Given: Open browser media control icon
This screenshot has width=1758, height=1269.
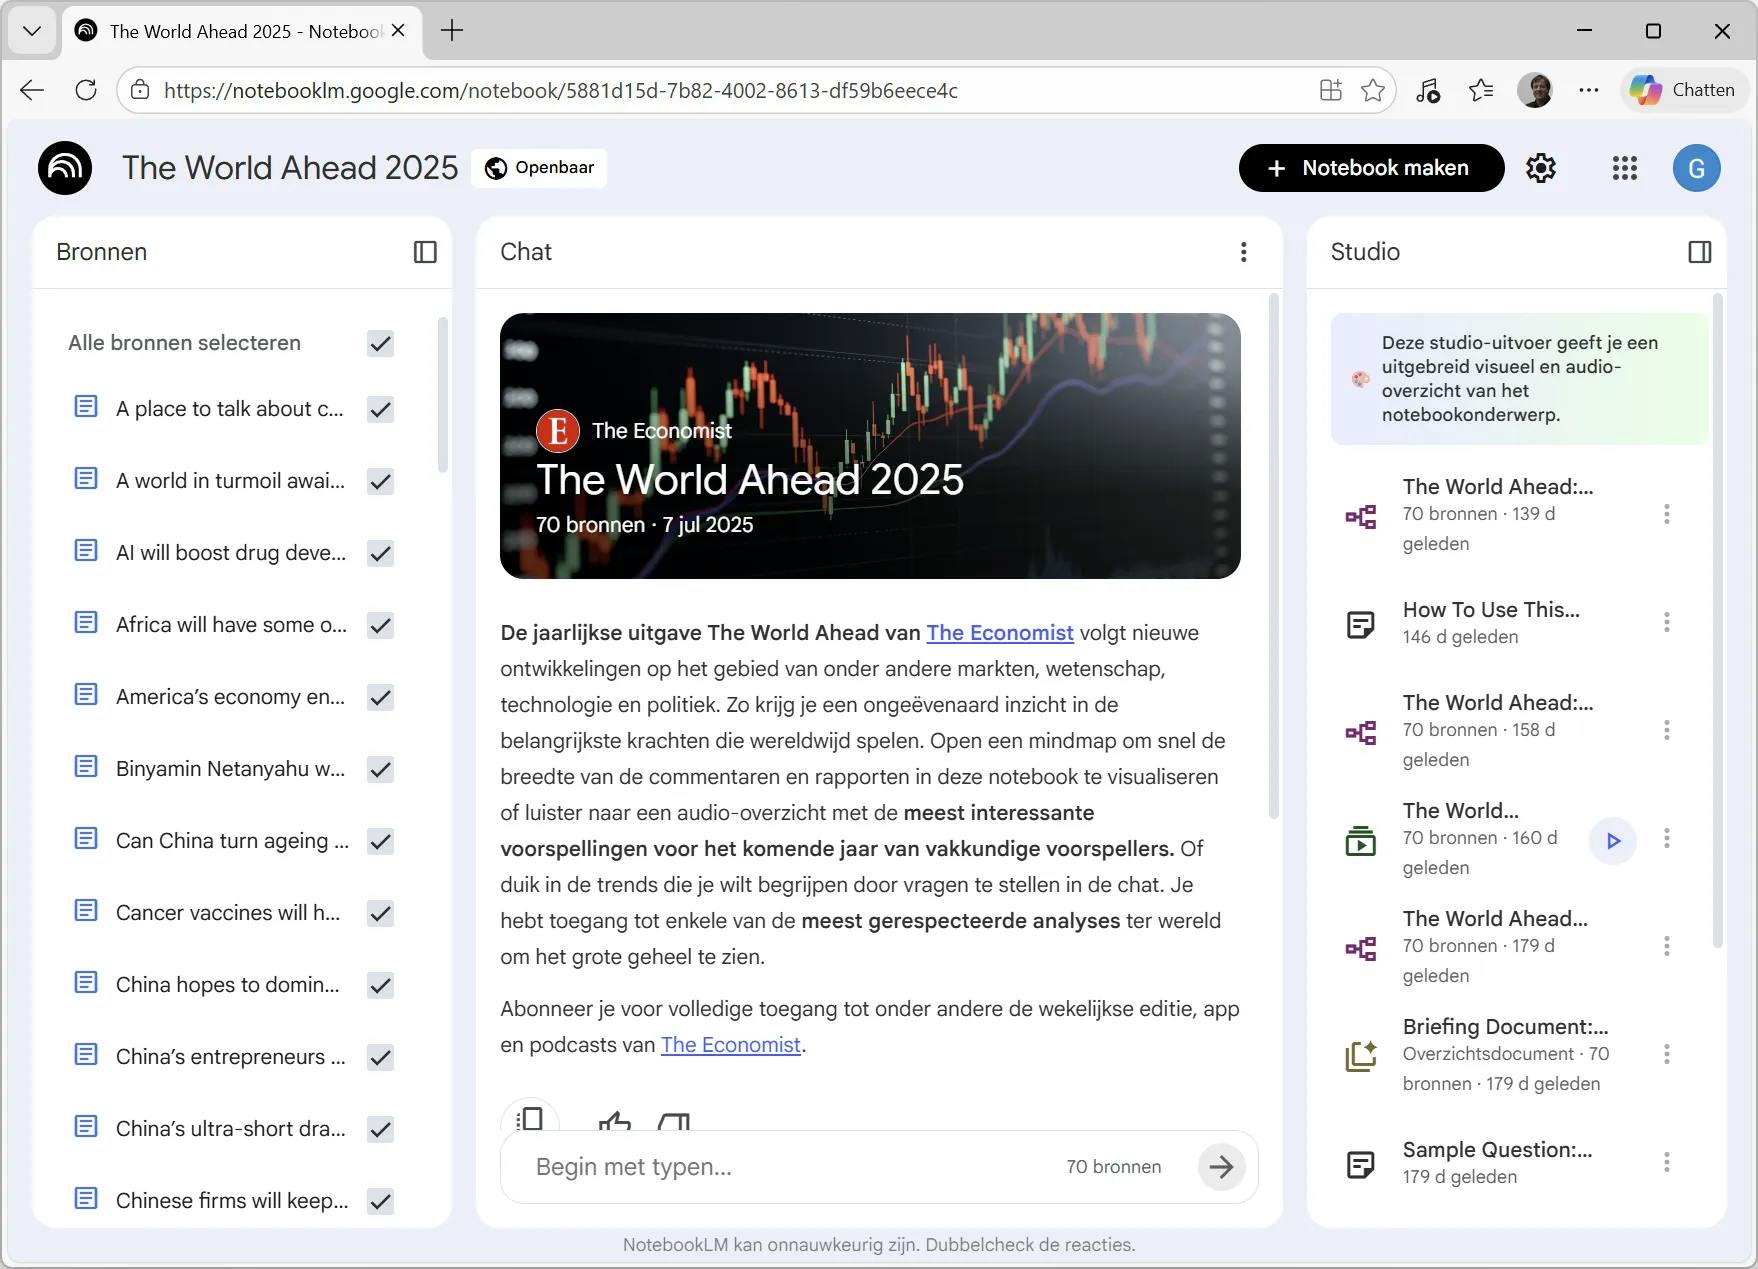Looking at the screenshot, I should click(x=1427, y=90).
